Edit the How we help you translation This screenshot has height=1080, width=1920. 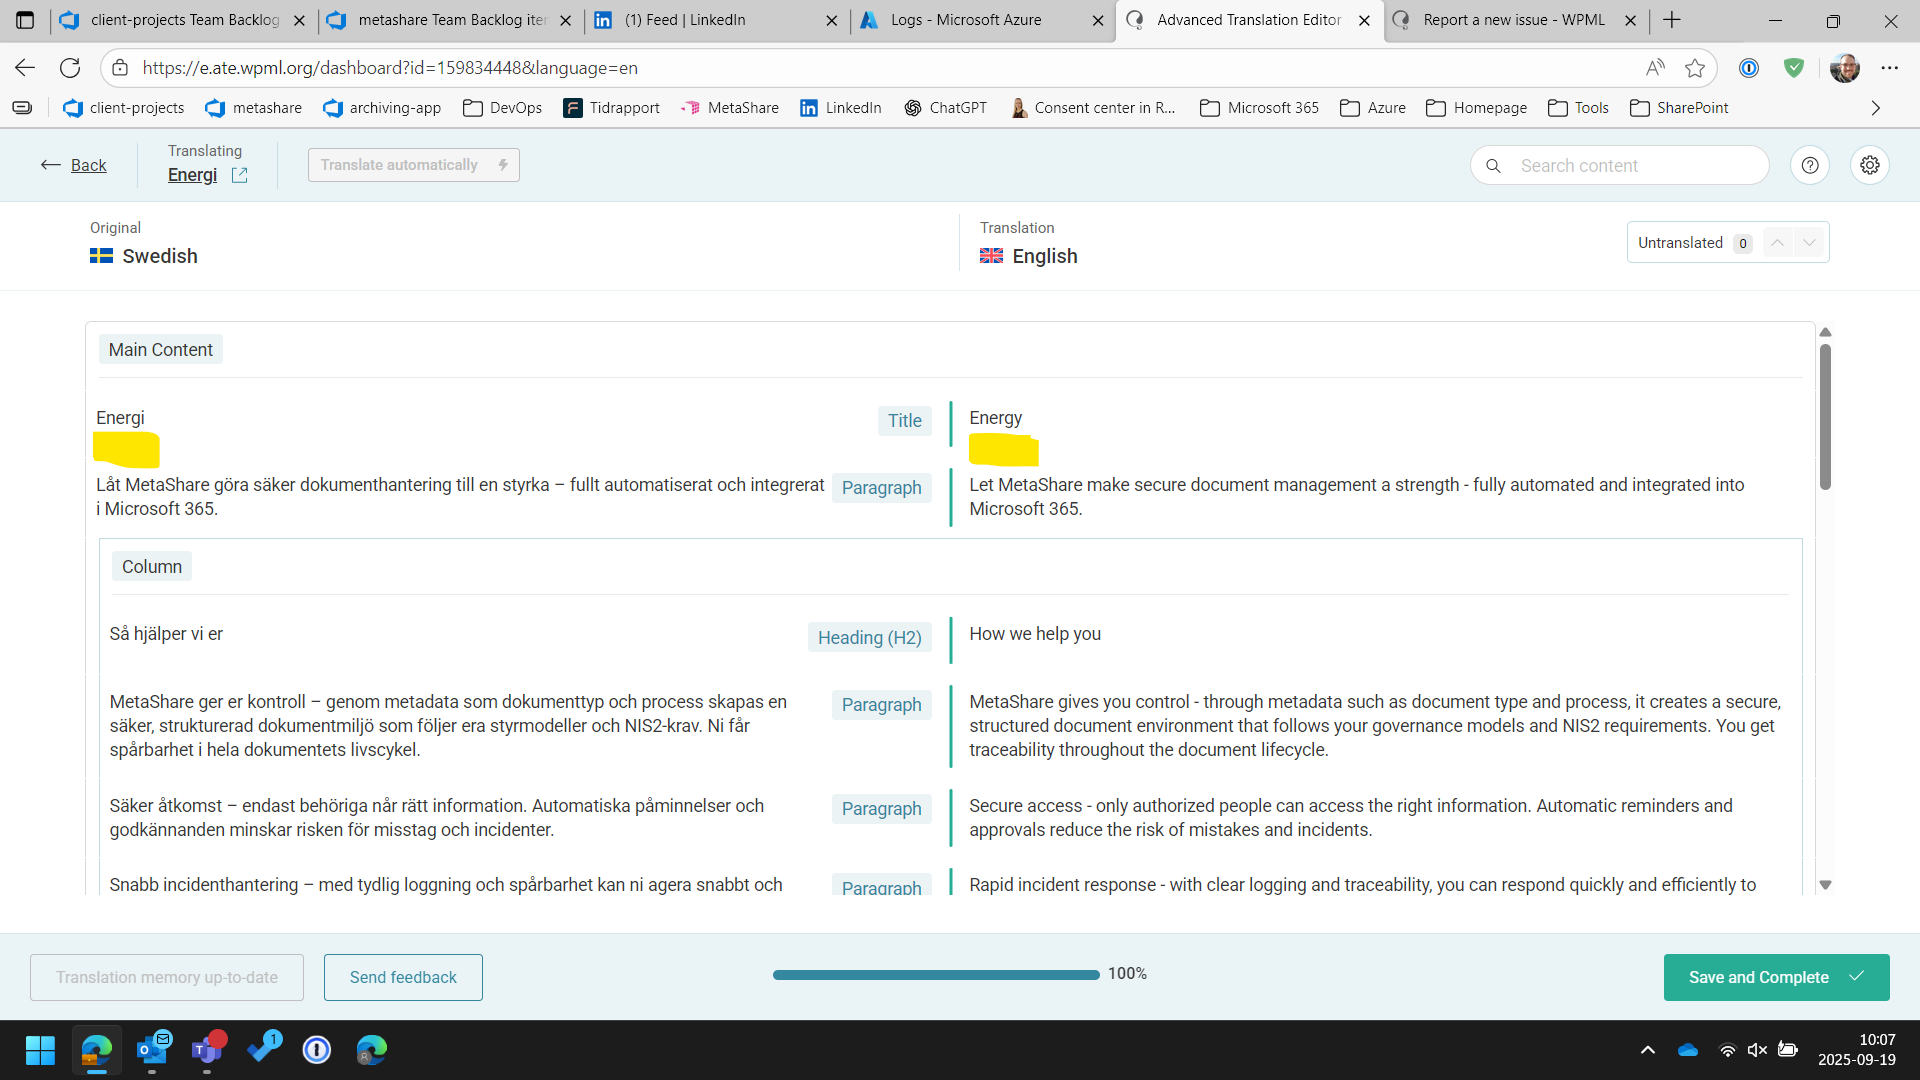tap(1035, 634)
